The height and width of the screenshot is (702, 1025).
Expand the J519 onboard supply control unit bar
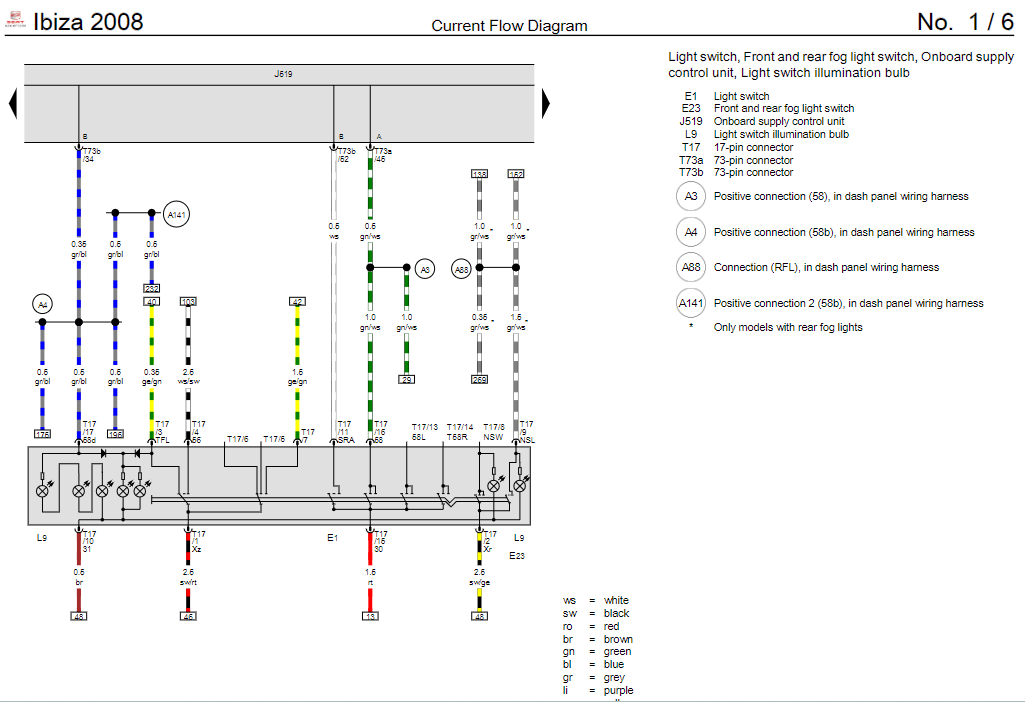tap(282, 72)
